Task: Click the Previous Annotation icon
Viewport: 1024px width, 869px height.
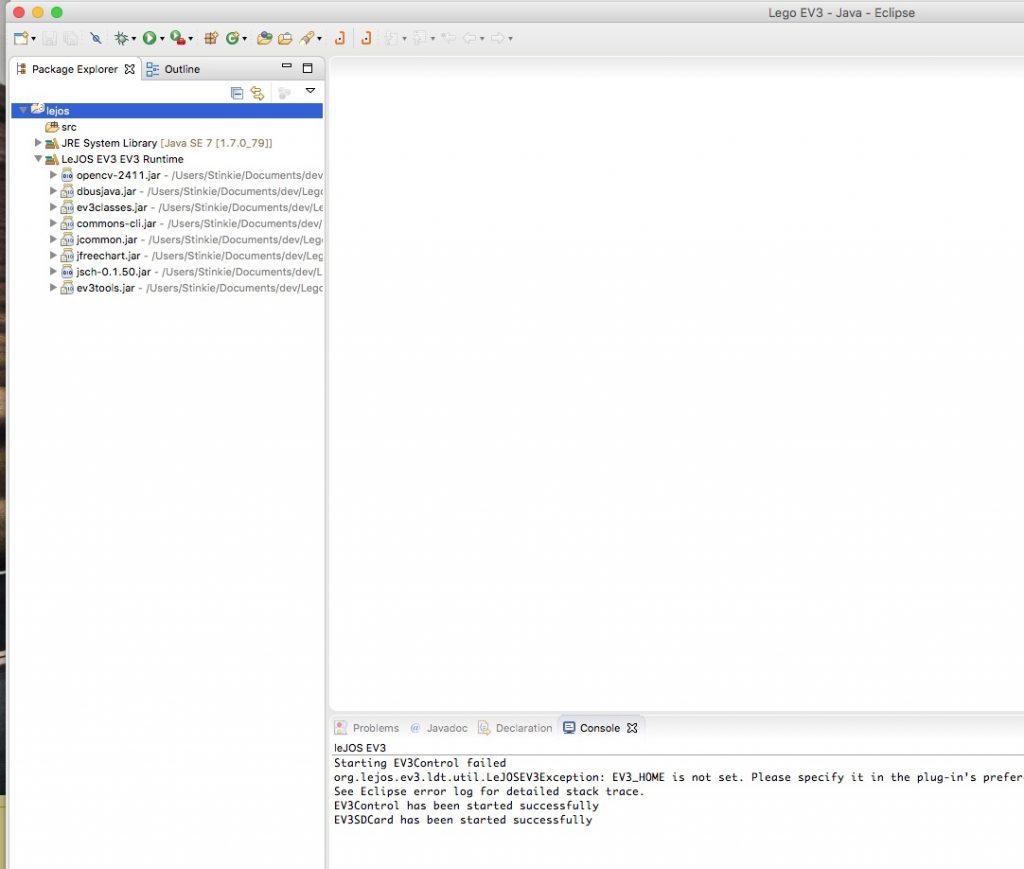Action: tap(419, 39)
